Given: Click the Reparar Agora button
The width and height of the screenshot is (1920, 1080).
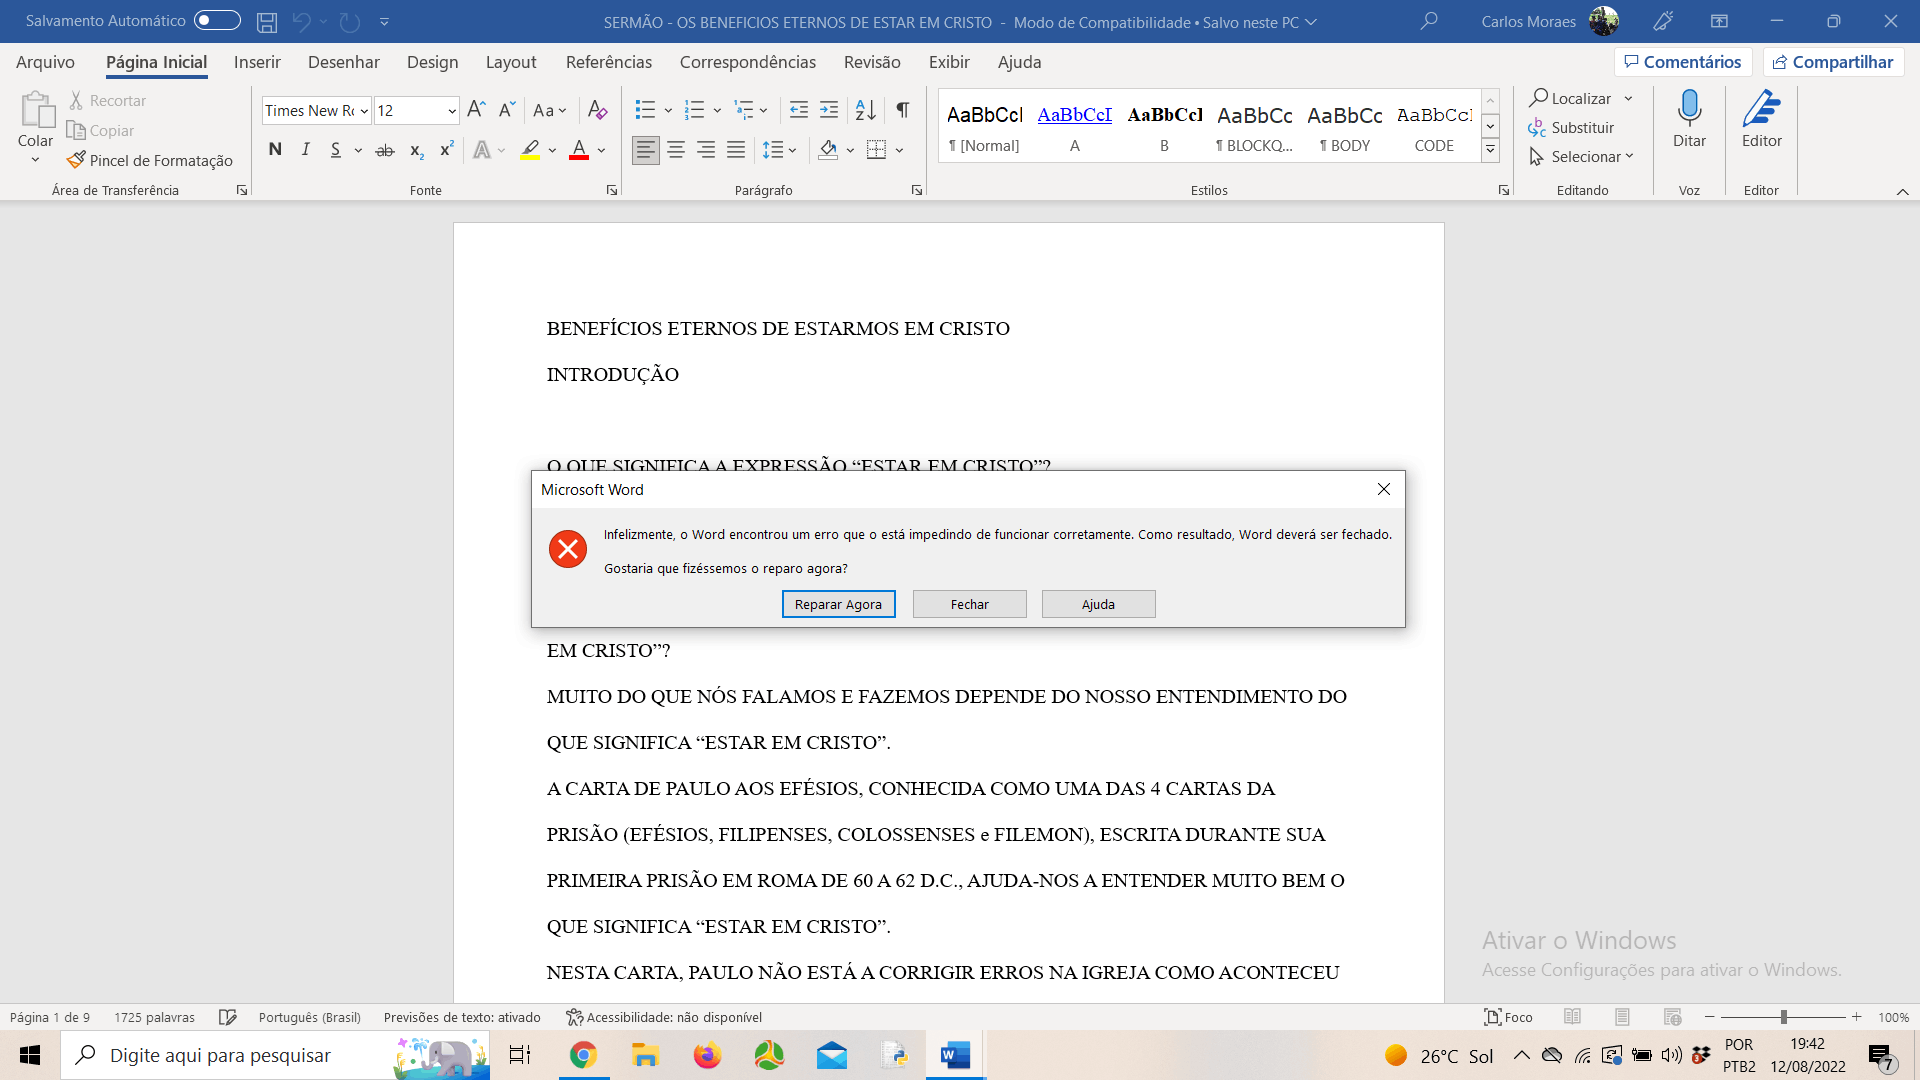Looking at the screenshot, I should 838,604.
